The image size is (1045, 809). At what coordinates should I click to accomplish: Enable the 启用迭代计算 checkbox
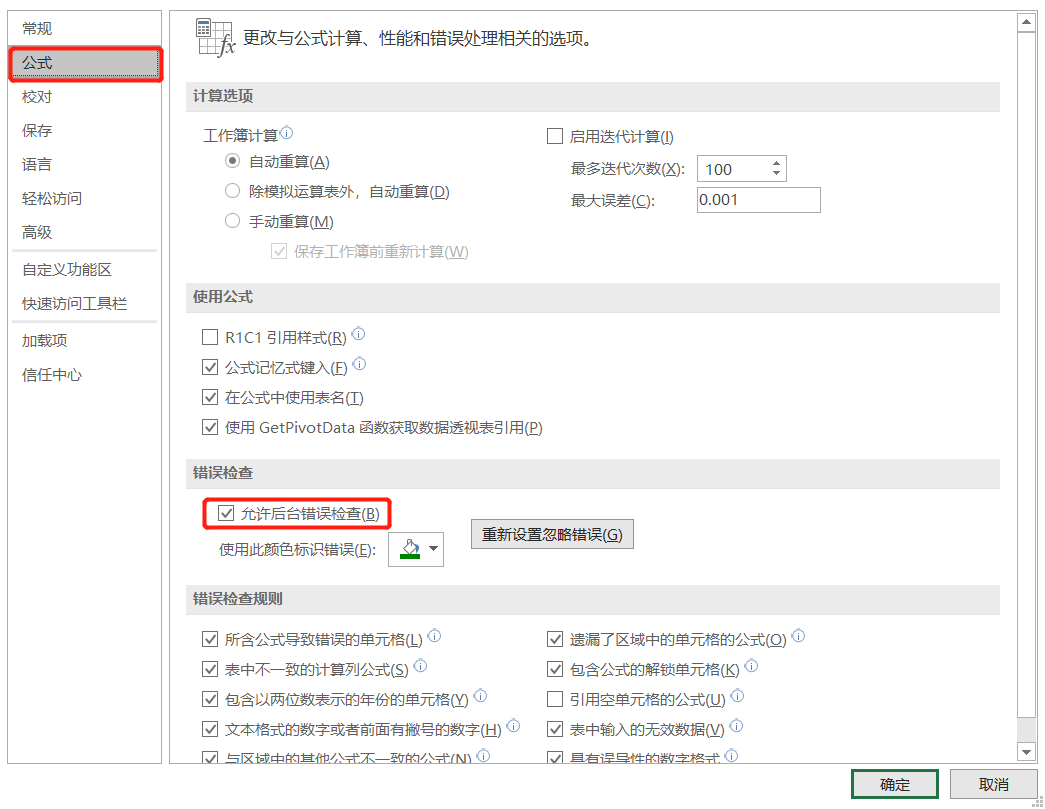coord(555,137)
